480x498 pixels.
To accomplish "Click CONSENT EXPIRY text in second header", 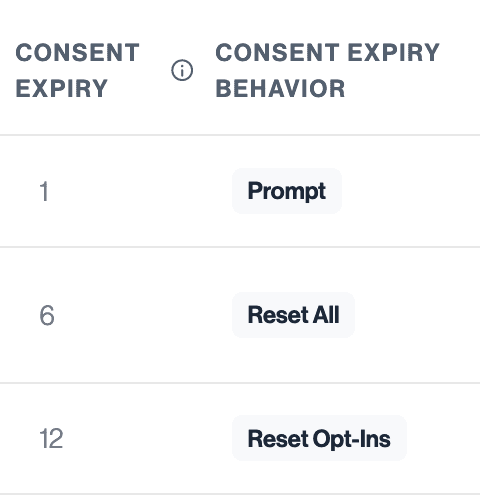I will pyautogui.click(x=328, y=53).
